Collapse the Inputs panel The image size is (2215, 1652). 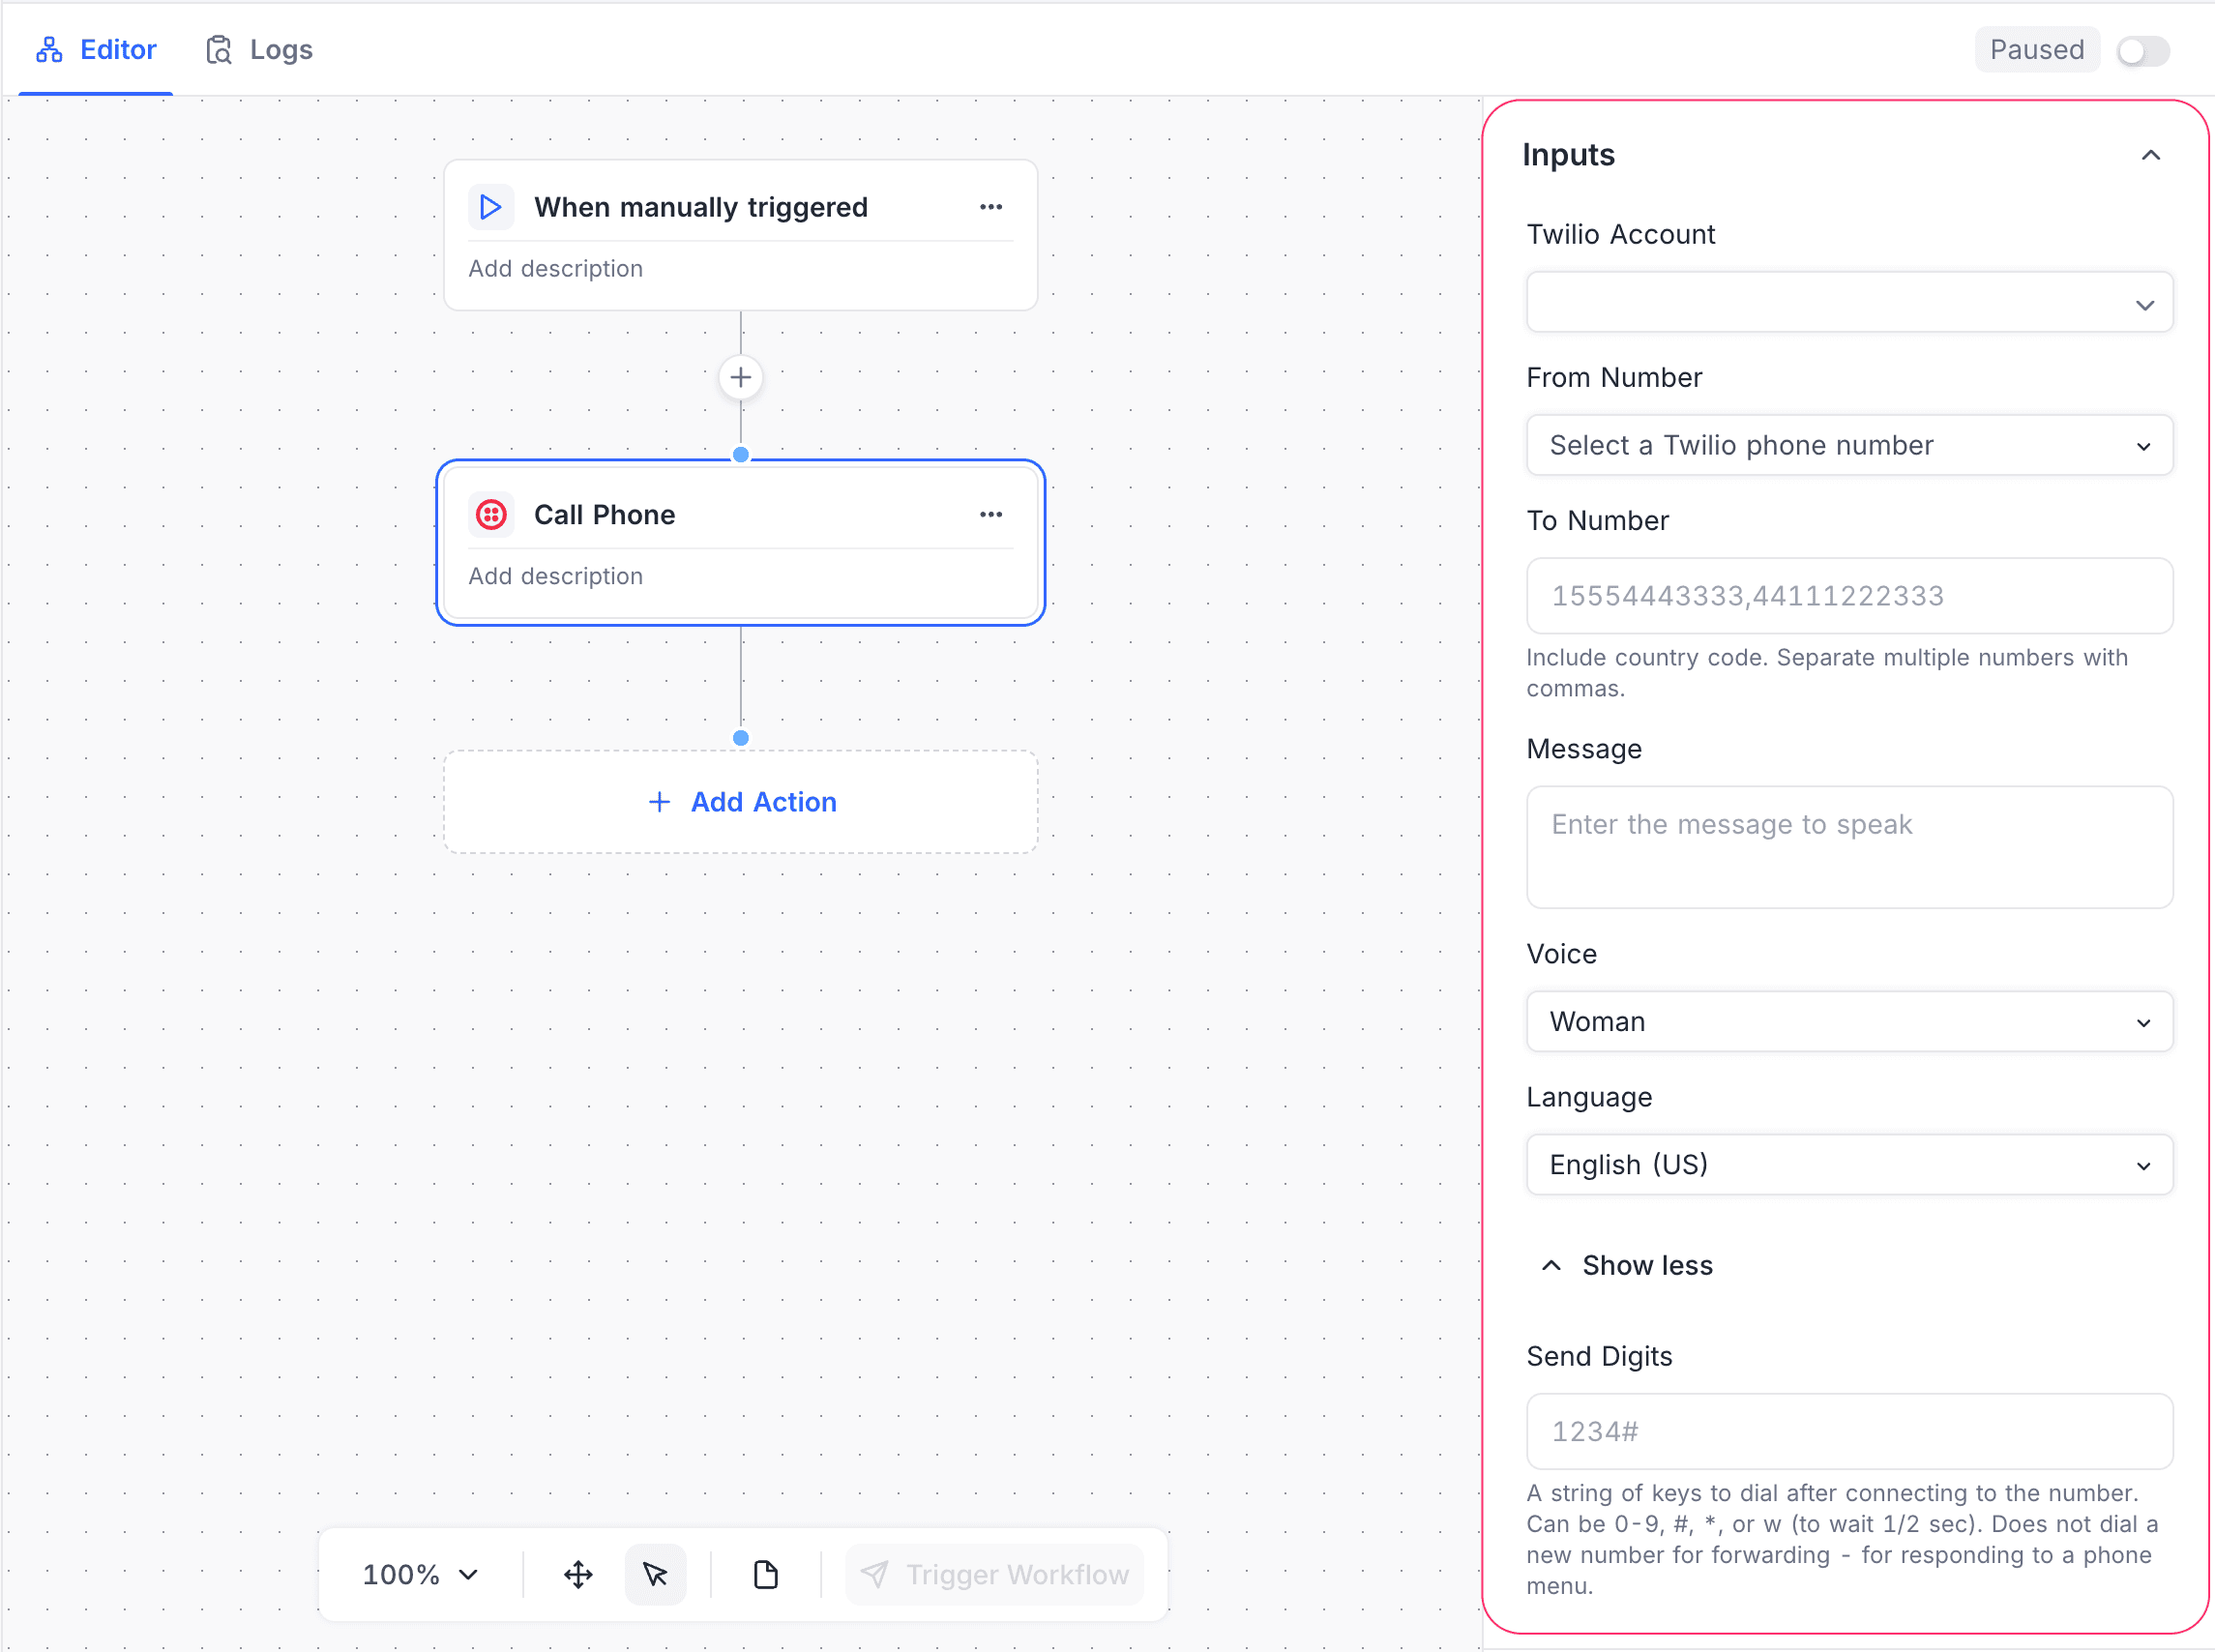click(2150, 155)
